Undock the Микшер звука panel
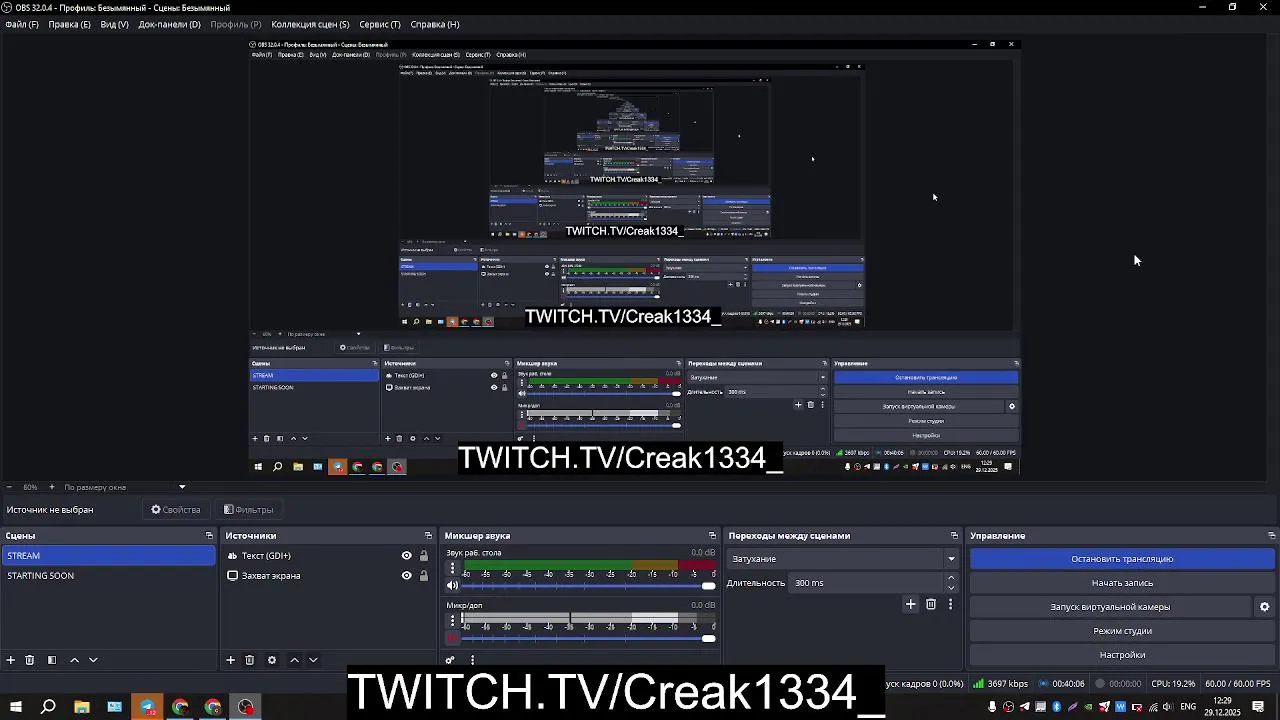The image size is (1280, 720). [x=712, y=536]
